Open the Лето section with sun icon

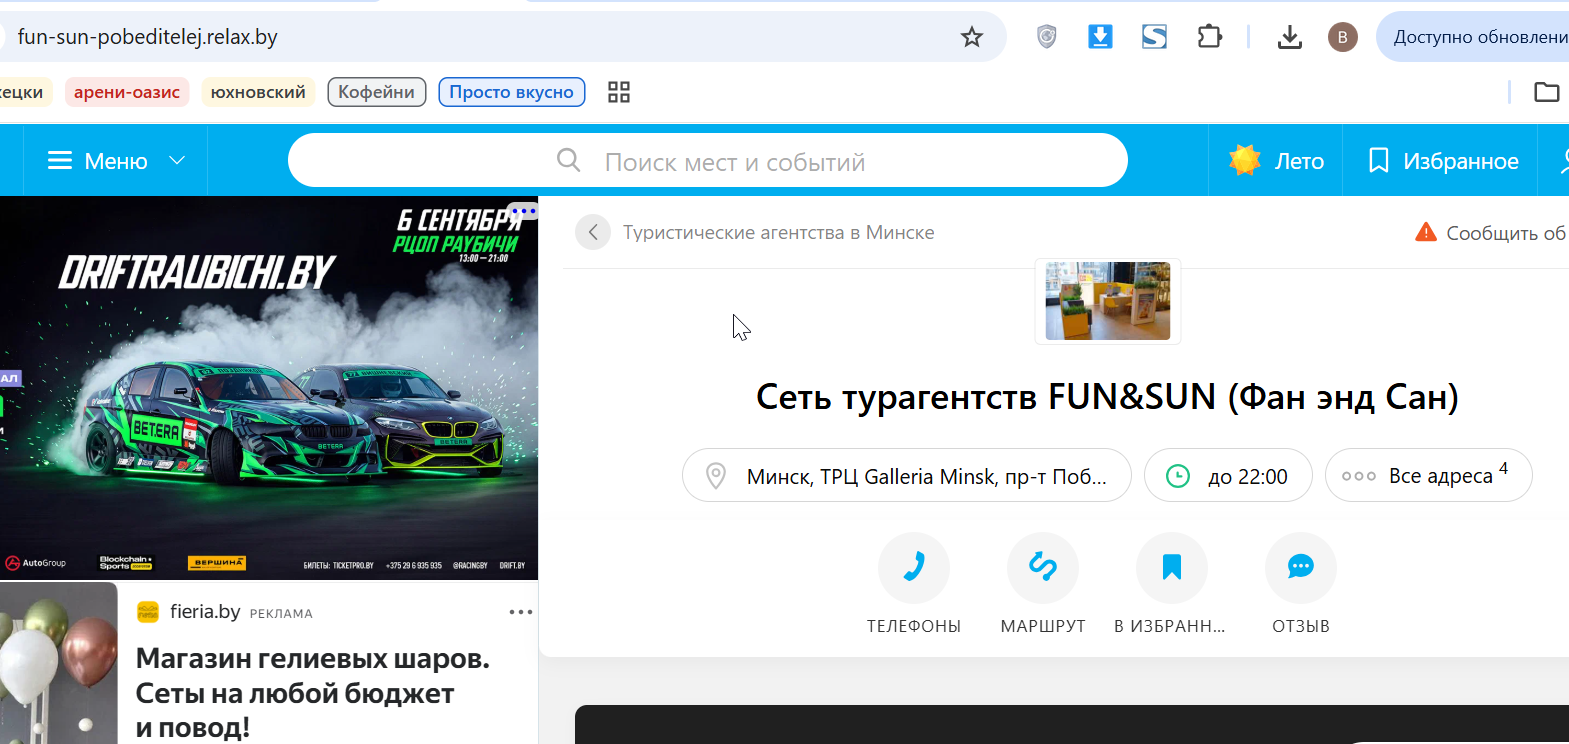click(1276, 160)
